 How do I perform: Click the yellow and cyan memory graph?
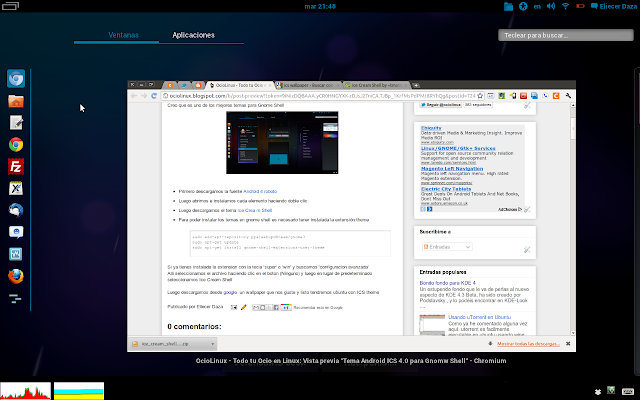pos(79,391)
